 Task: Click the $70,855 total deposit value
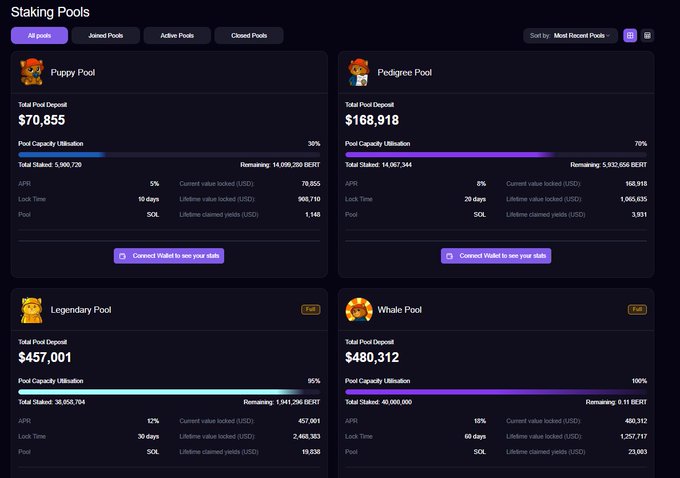pyautogui.click(x=42, y=120)
